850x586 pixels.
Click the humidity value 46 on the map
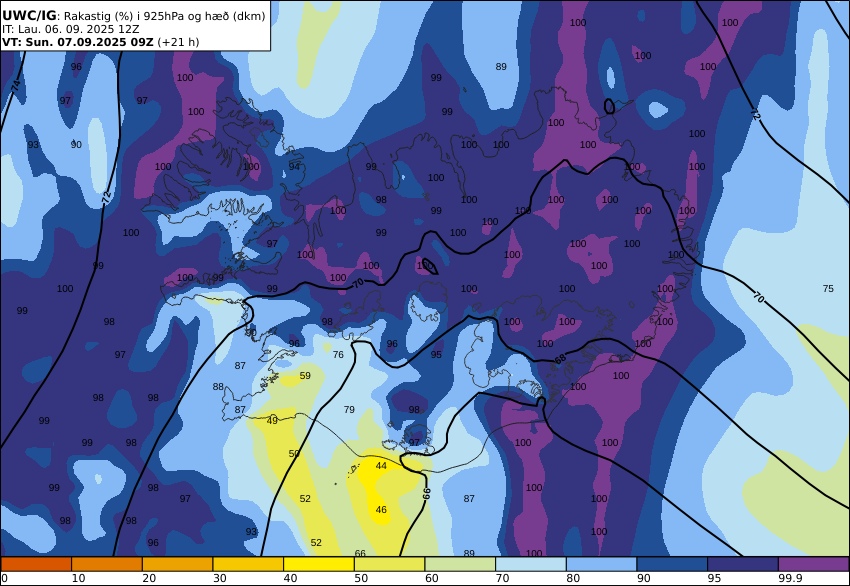[381, 510]
